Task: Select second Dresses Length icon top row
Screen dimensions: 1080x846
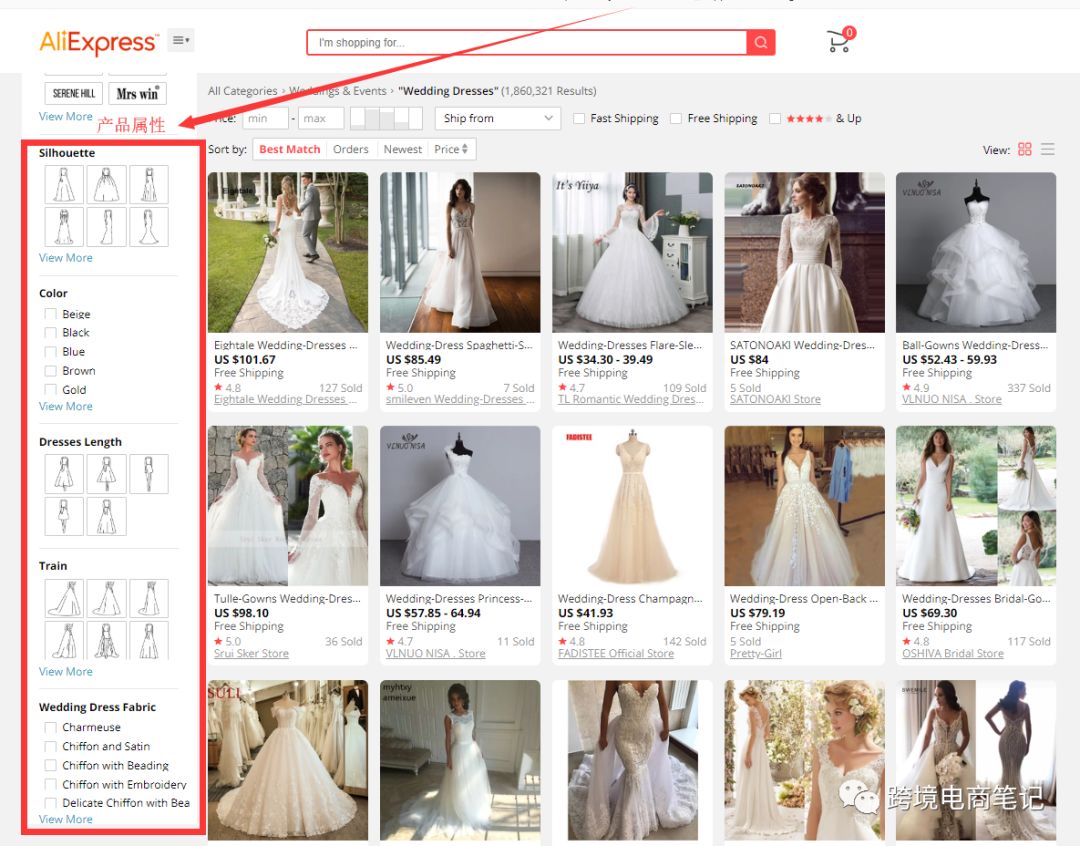Action: pos(107,474)
